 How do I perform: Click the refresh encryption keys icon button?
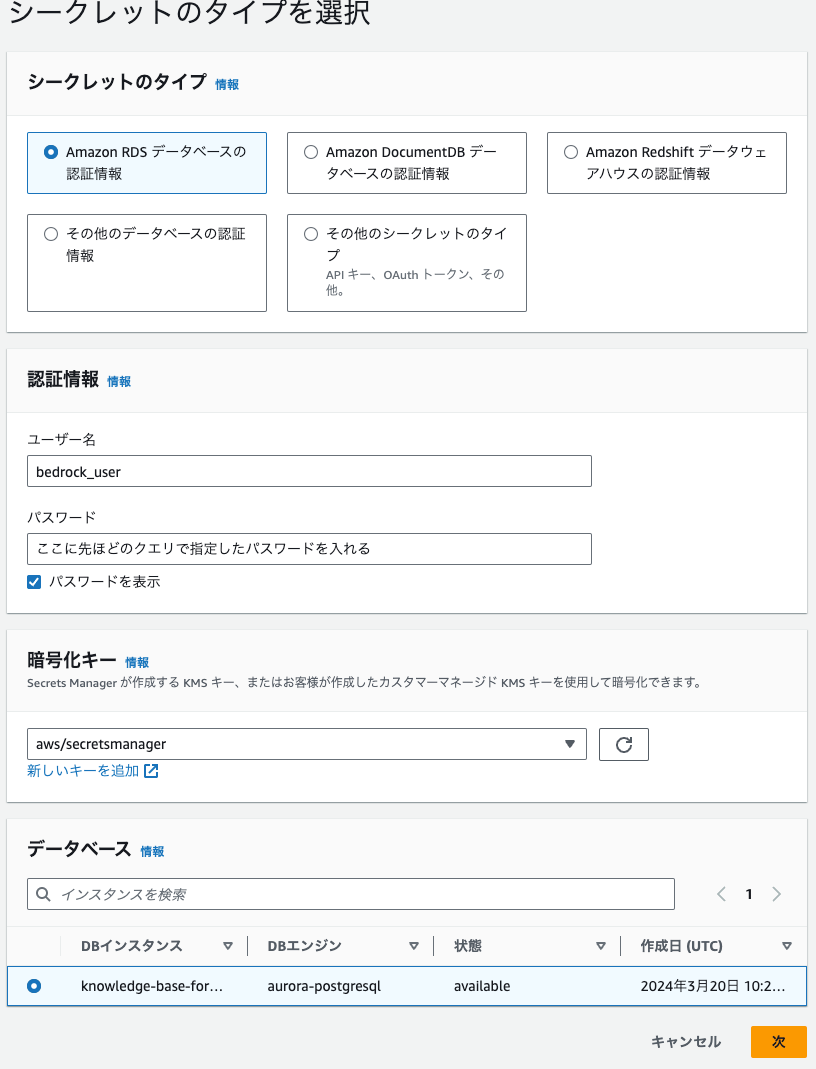click(623, 744)
